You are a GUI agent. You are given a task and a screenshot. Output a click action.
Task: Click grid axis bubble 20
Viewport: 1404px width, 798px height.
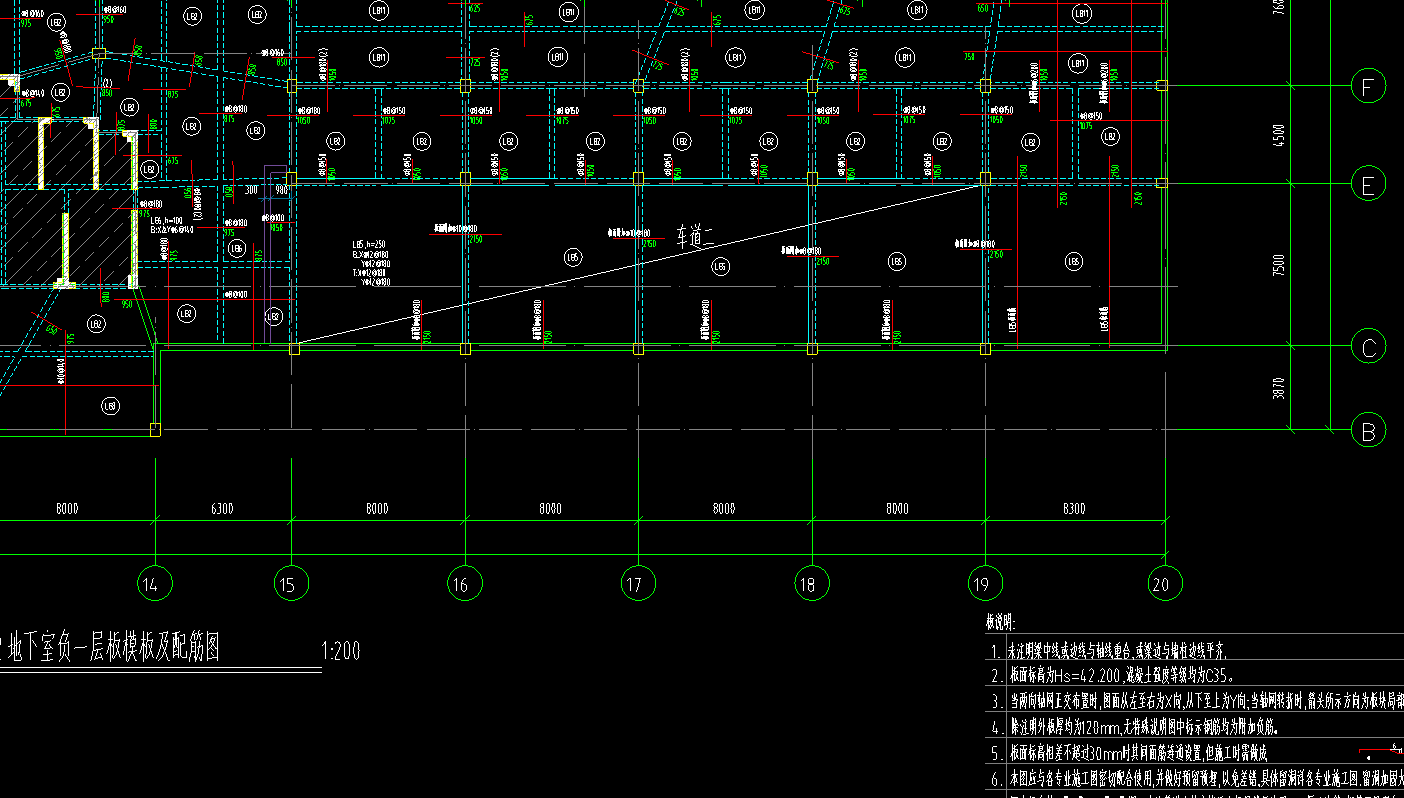coord(1166,583)
